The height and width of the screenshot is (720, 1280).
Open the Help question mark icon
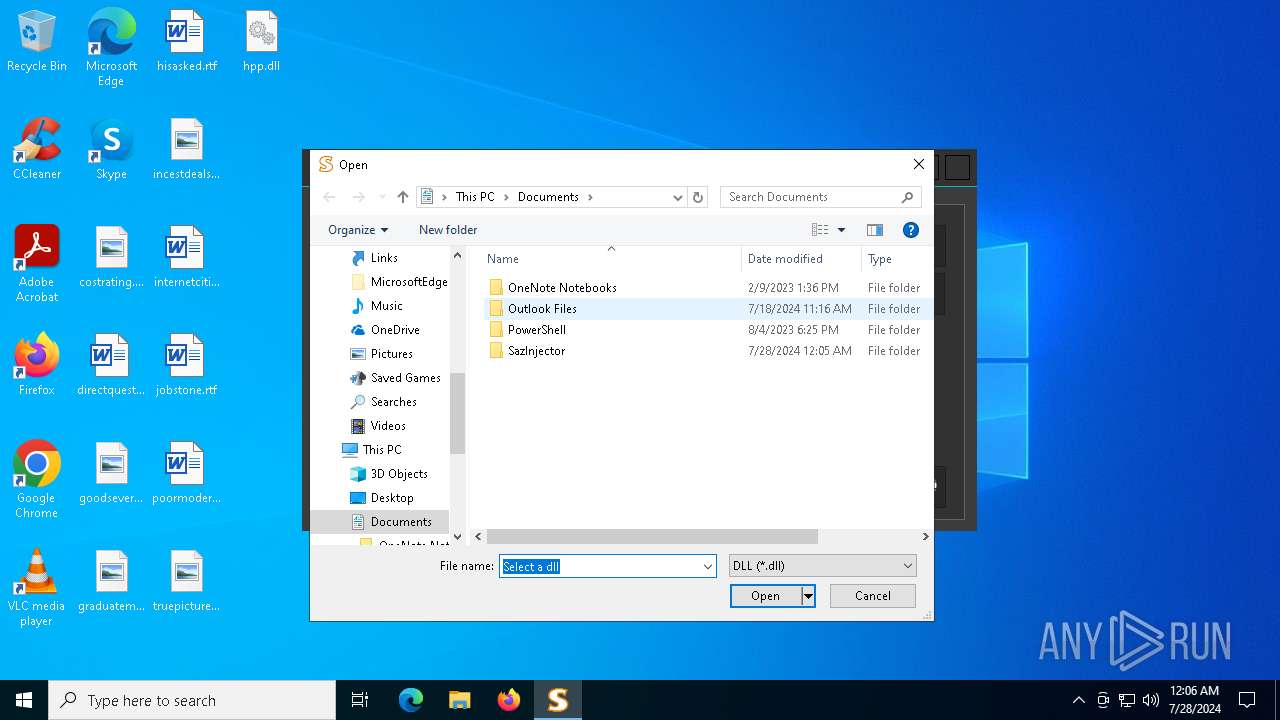tap(911, 230)
